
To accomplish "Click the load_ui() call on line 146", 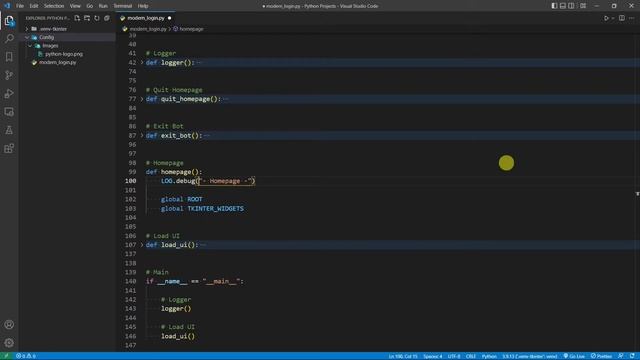I will click(x=178, y=336).
